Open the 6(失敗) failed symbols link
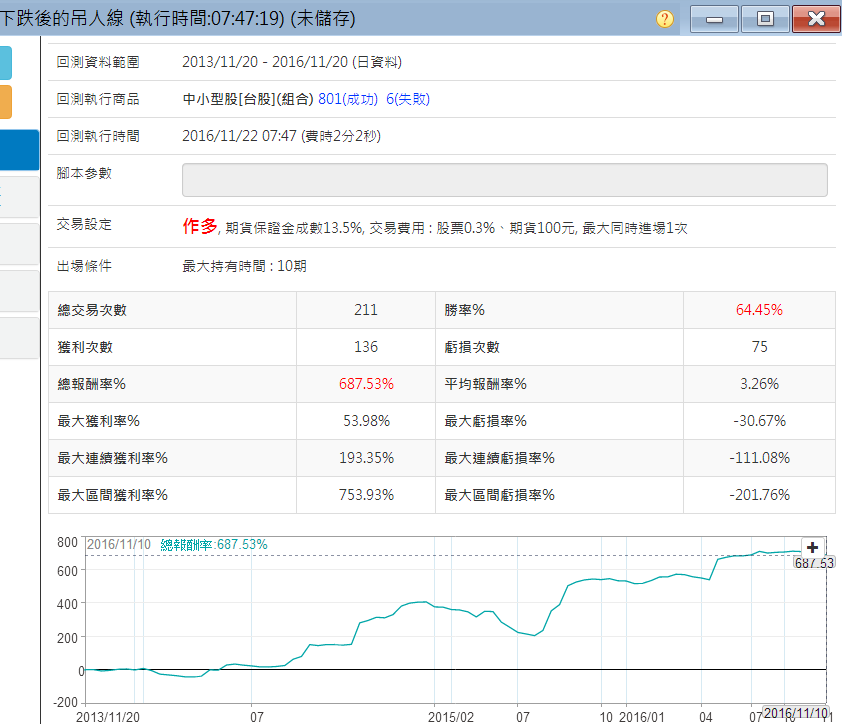This screenshot has width=842, height=724. pyautogui.click(x=408, y=99)
